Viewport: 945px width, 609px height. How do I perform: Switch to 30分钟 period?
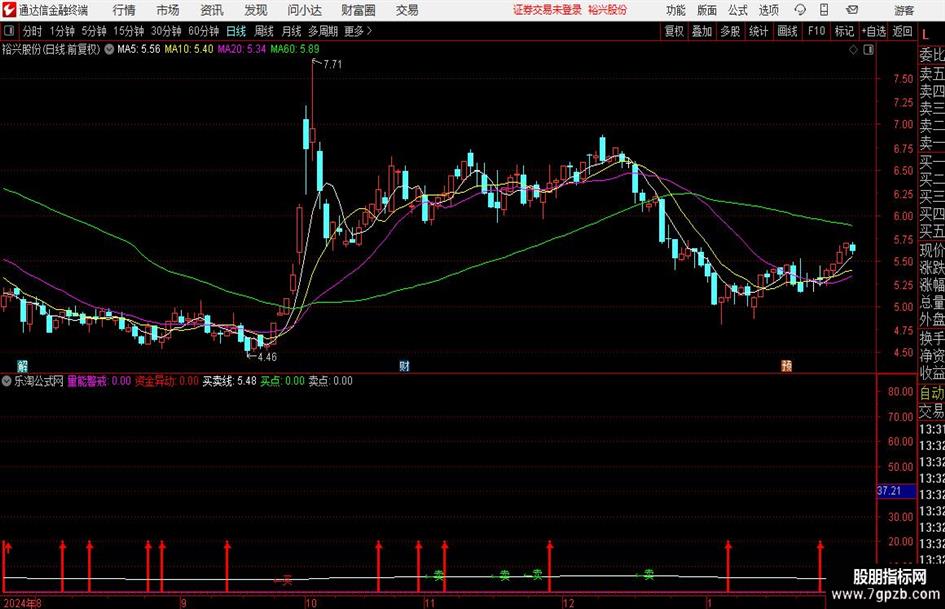(x=166, y=31)
